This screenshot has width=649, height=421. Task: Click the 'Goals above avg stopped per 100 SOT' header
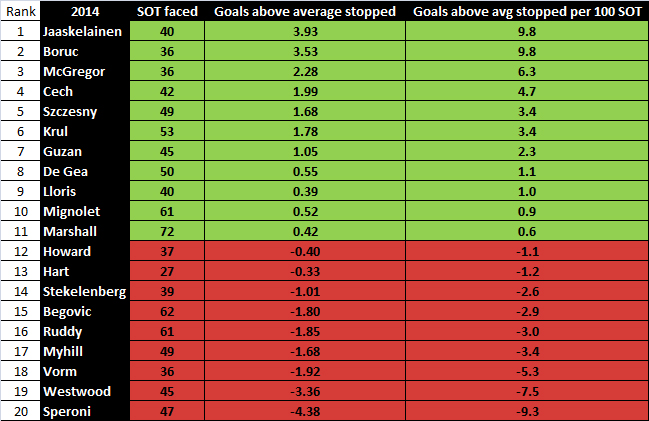coord(521,11)
